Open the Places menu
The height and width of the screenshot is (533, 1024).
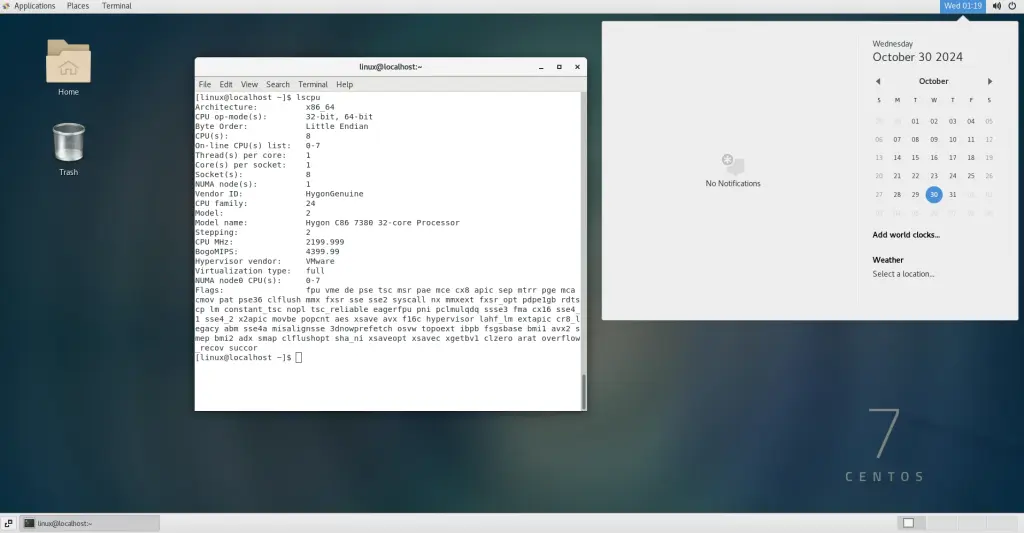(x=77, y=6)
